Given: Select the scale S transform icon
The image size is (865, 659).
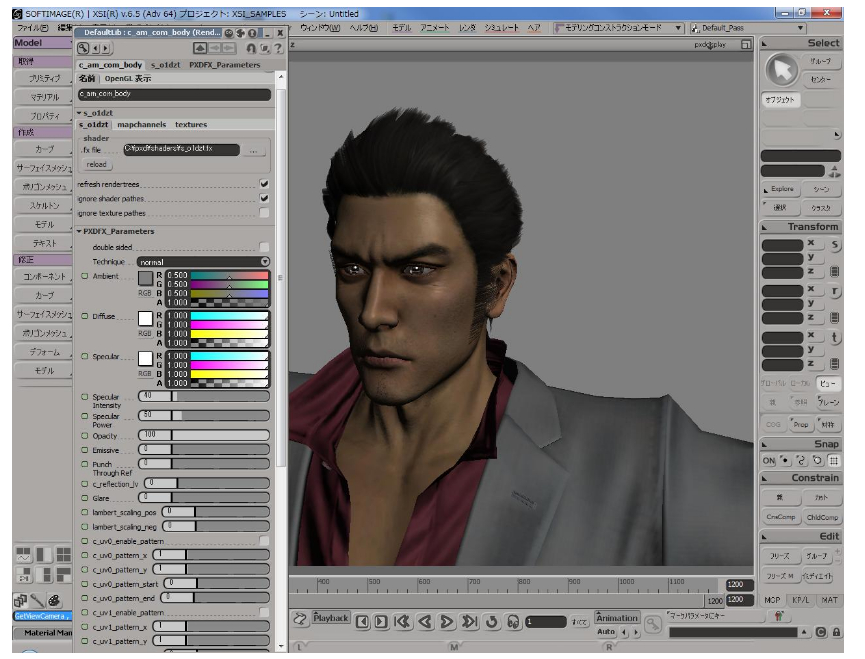Looking at the screenshot, I should pyautogui.click(x=835, y=245).
